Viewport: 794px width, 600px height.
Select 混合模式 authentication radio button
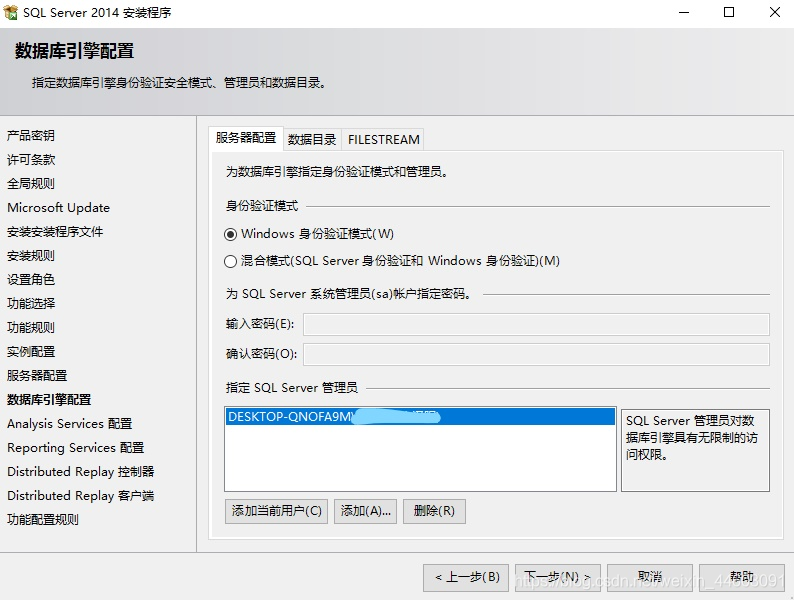pos(230,261)
